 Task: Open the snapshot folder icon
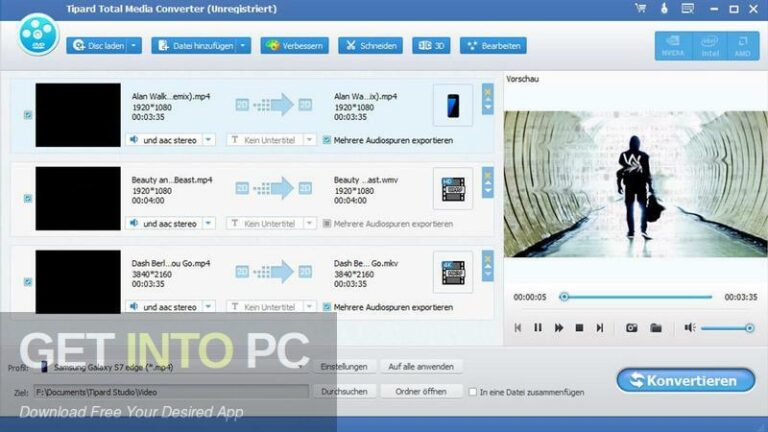(656, 328)
